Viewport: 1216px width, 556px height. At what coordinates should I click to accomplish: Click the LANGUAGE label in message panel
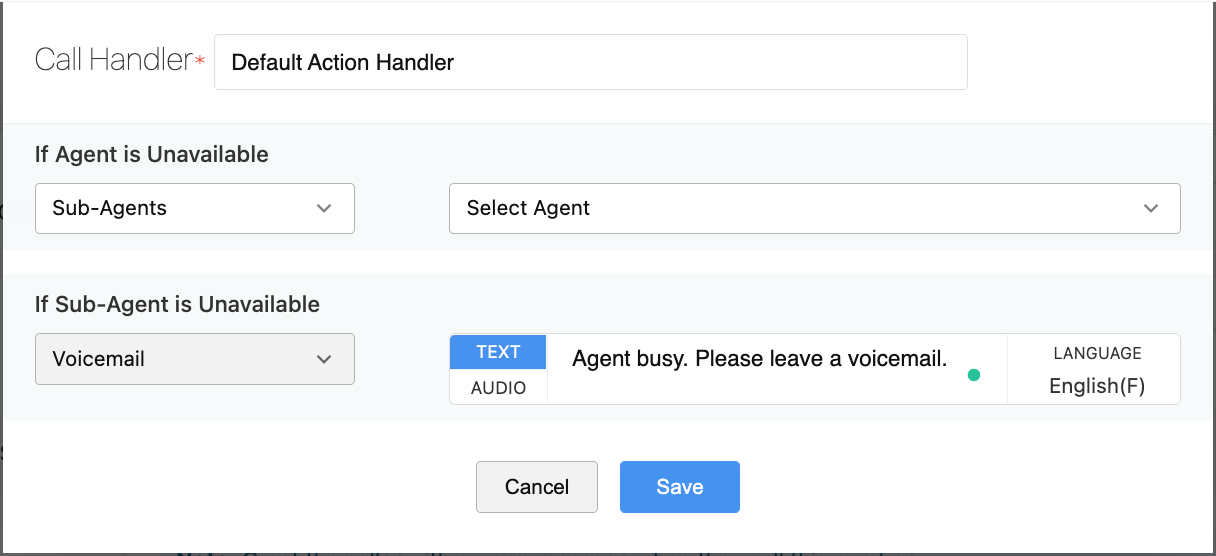(x=1097, y=353)
